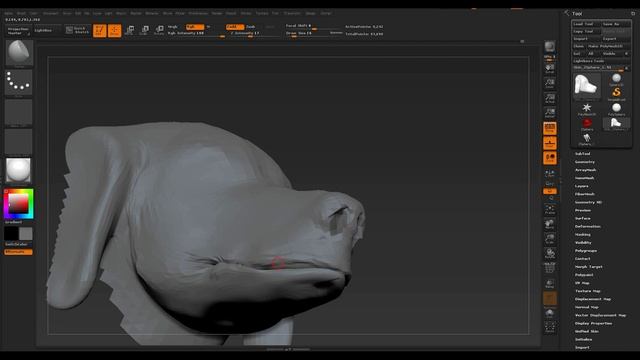Activate Edit mode button in top shelf
The width and height of the screenshot is (640, 360).
100,30
